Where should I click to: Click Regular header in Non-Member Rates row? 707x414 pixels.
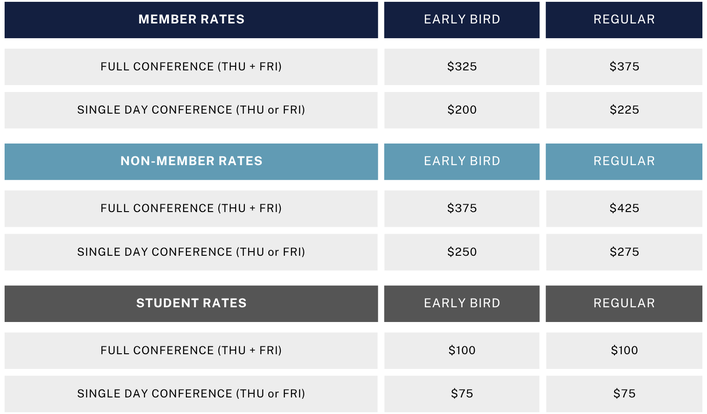tap(624, 162)
